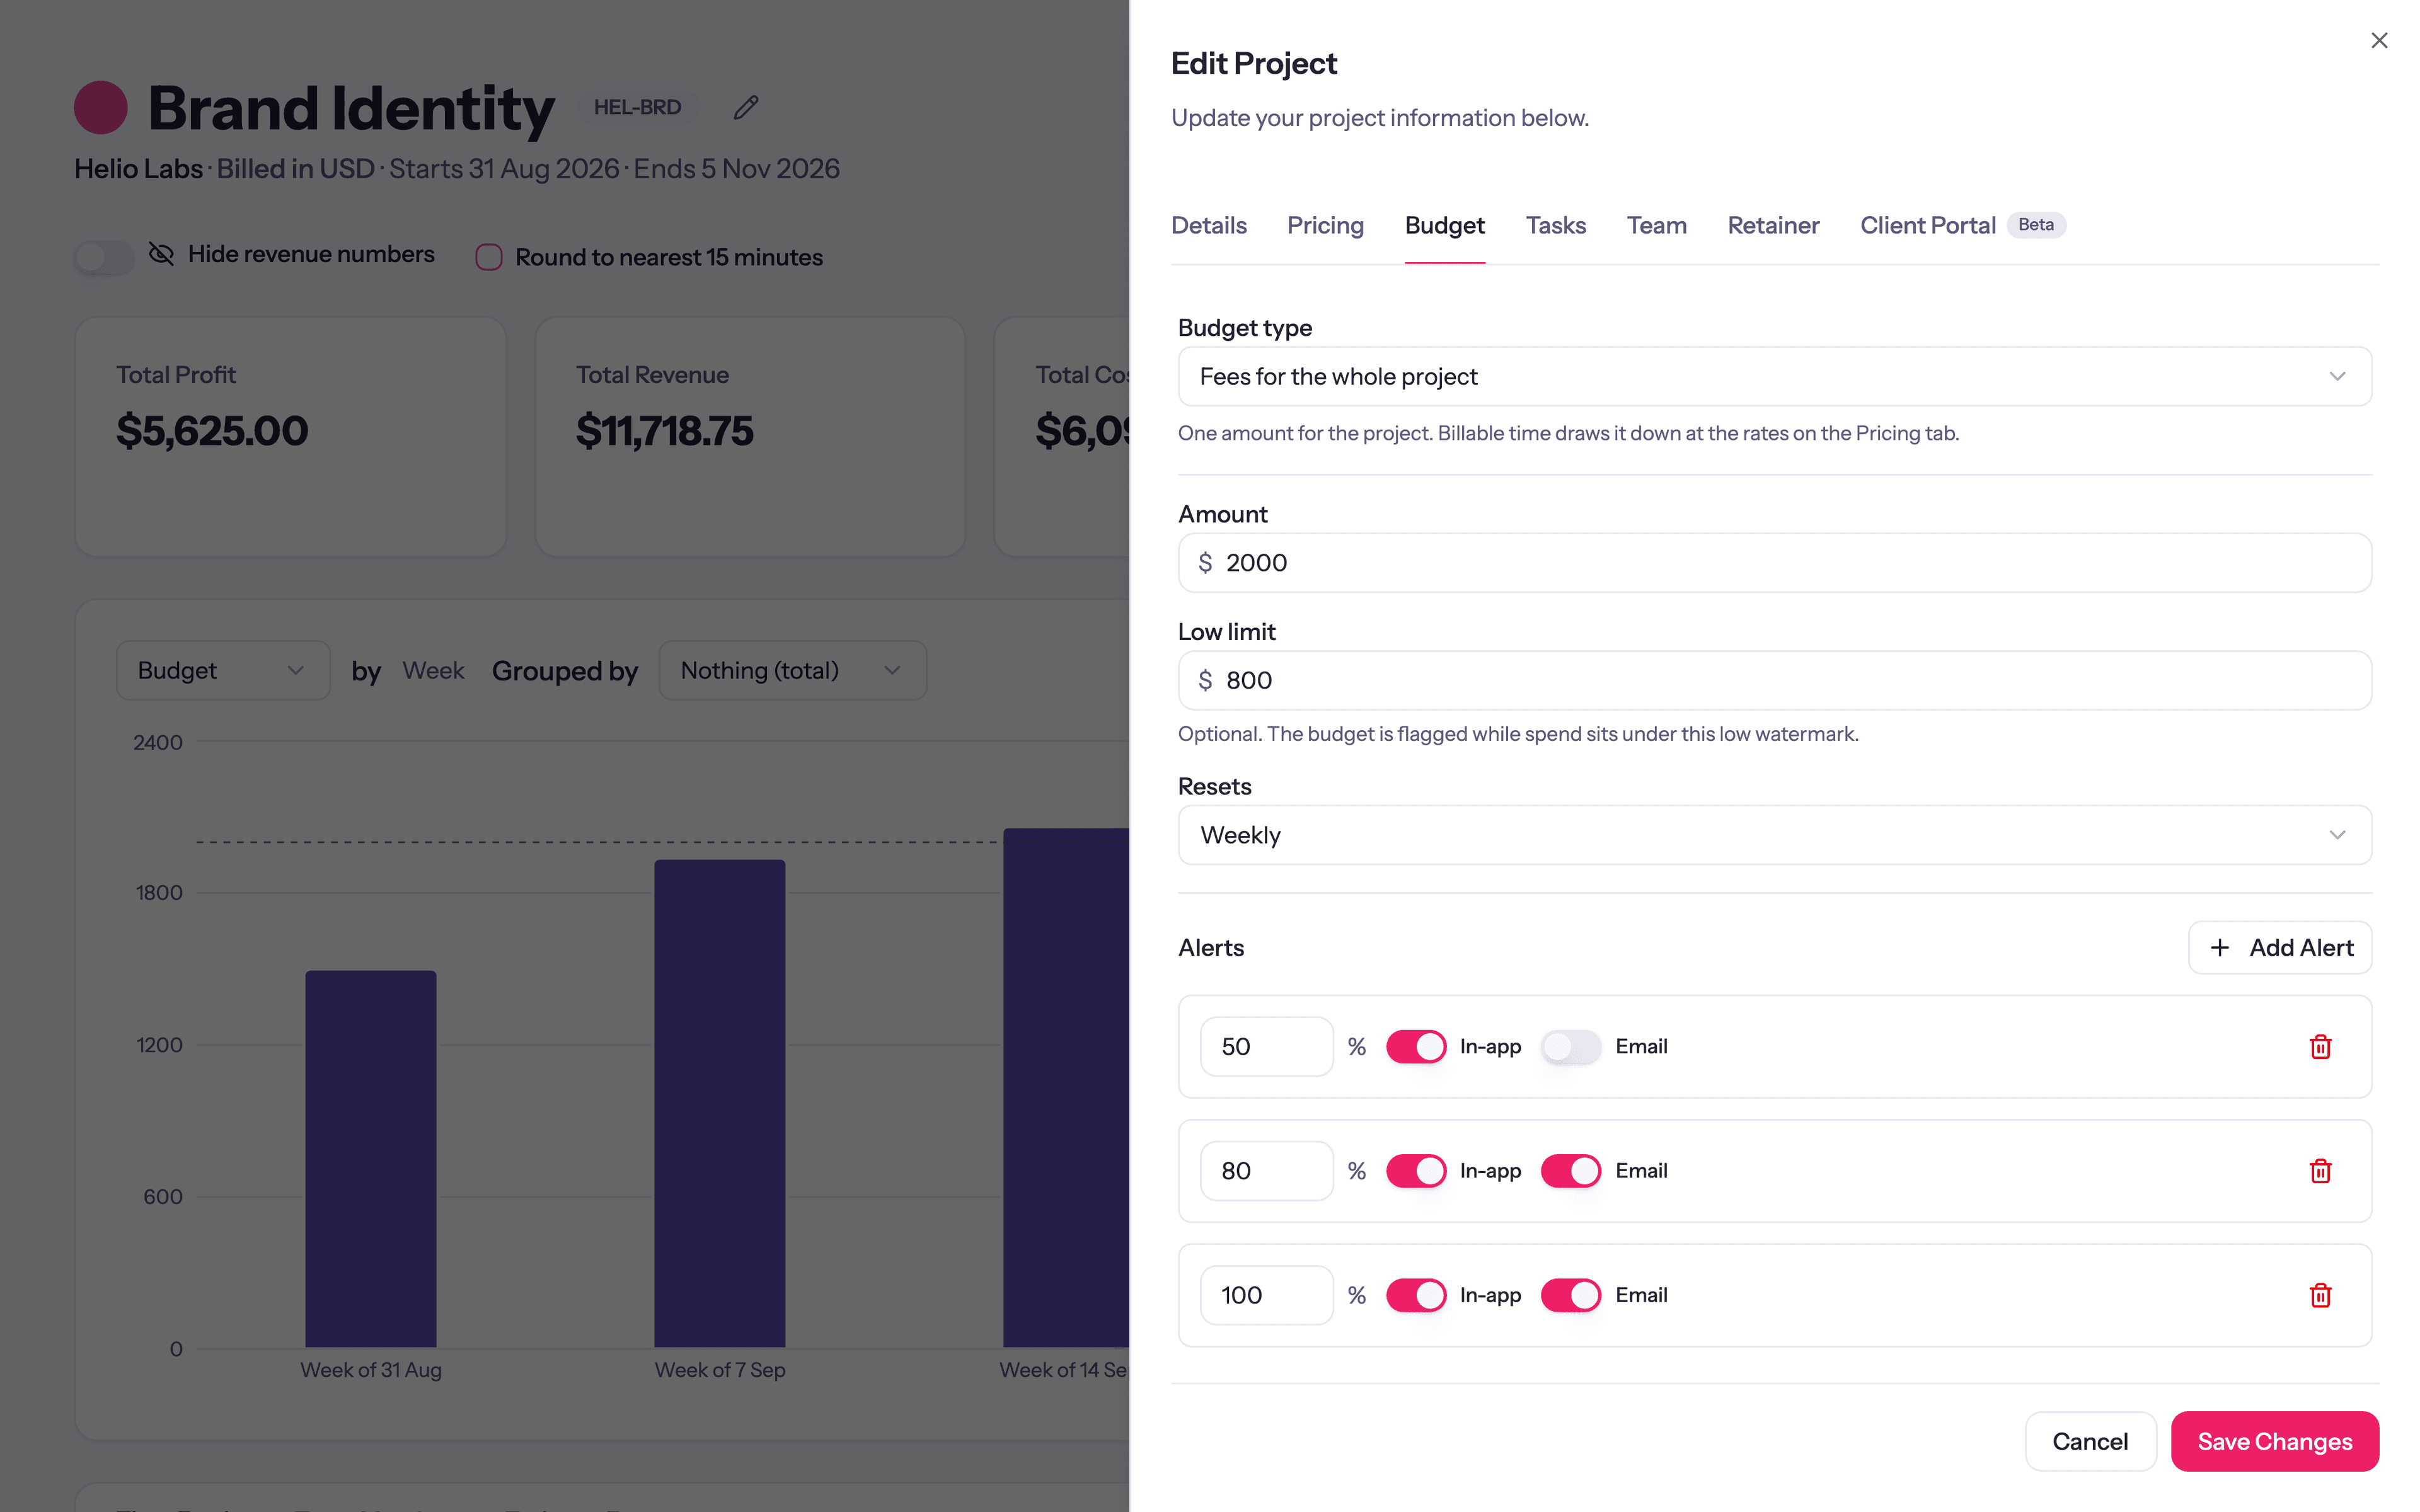Open the Client Portal Beta tab
Screen dimensions: 2420x1512
pyautogui.click(x=1962, y=225)
